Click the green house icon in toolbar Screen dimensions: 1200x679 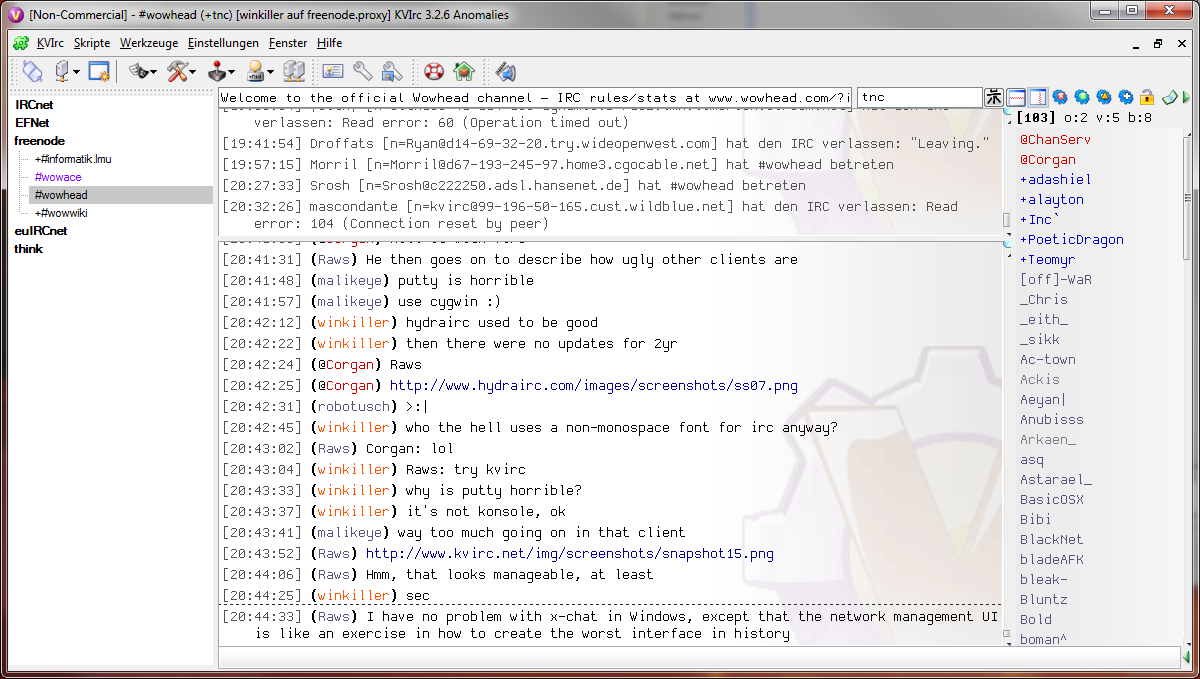(x=463, y=71)
